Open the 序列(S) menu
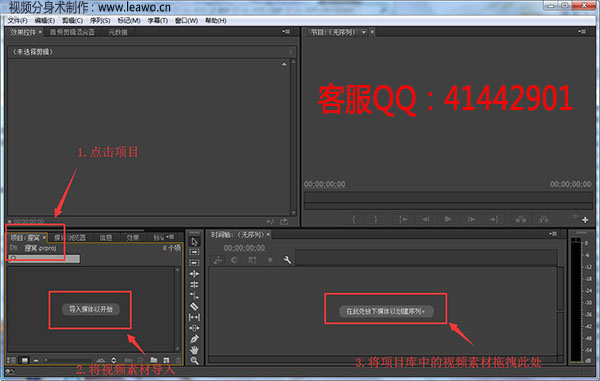The image size is (600, 381). tap(100, 21)
